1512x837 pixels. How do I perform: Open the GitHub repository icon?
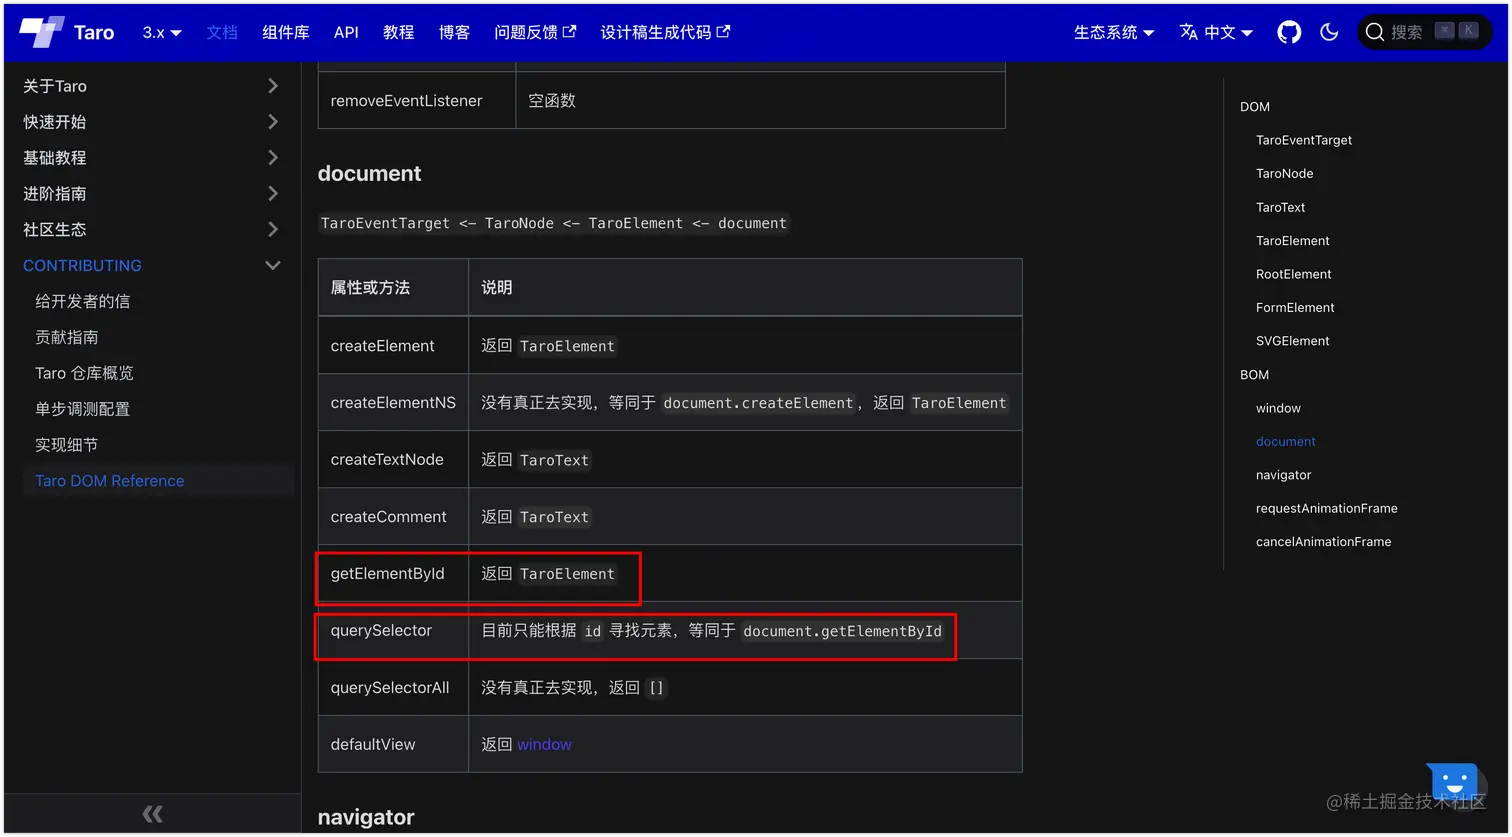tap(1289, 32)
